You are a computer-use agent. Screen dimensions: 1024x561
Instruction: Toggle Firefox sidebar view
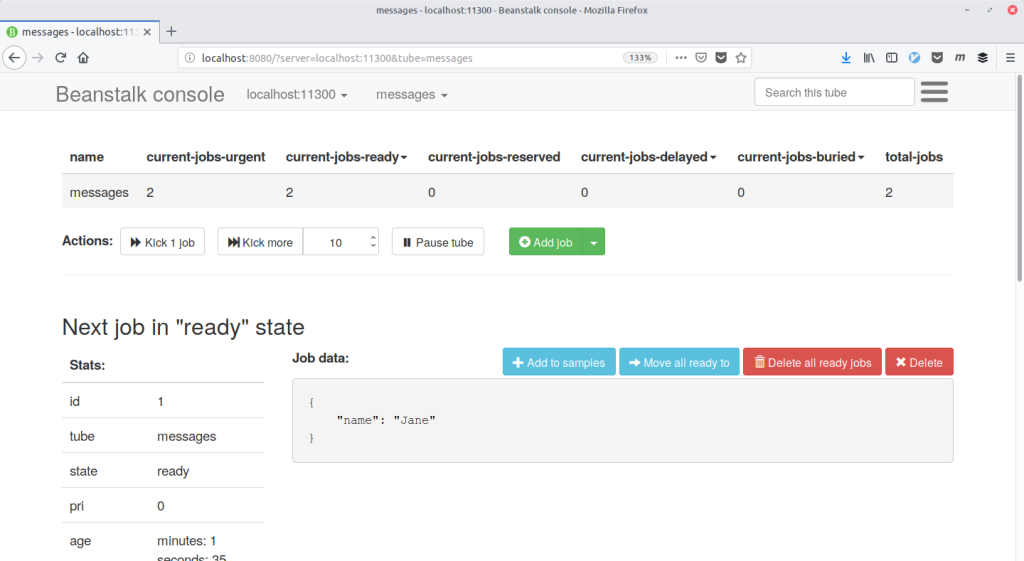pos(891,57)
